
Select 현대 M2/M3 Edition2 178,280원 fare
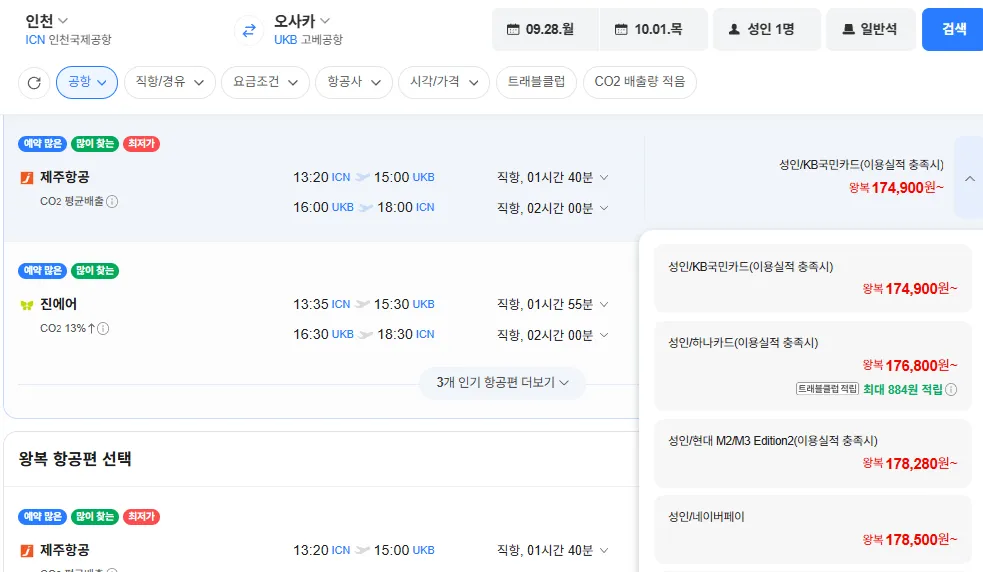(812, 453)
